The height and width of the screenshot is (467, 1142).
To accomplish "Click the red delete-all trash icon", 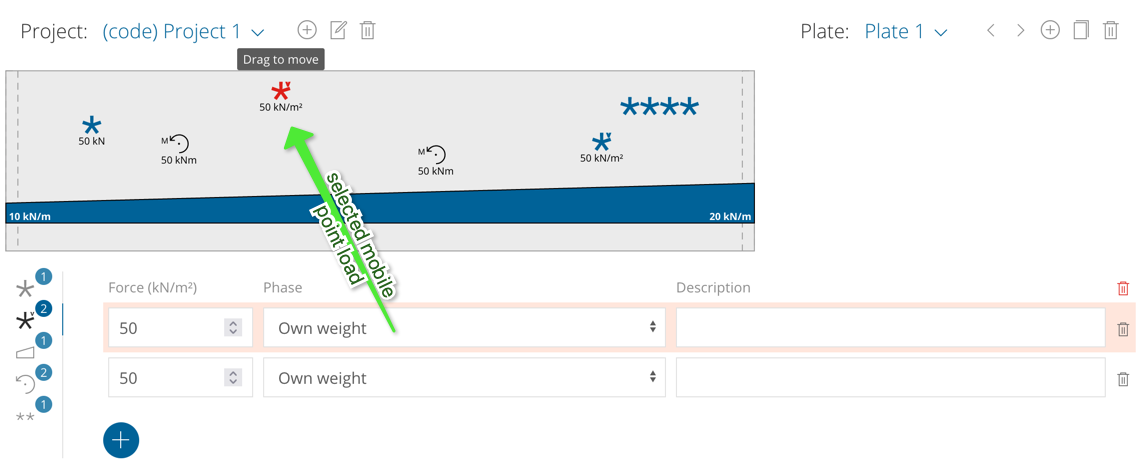I will 1123,288.
